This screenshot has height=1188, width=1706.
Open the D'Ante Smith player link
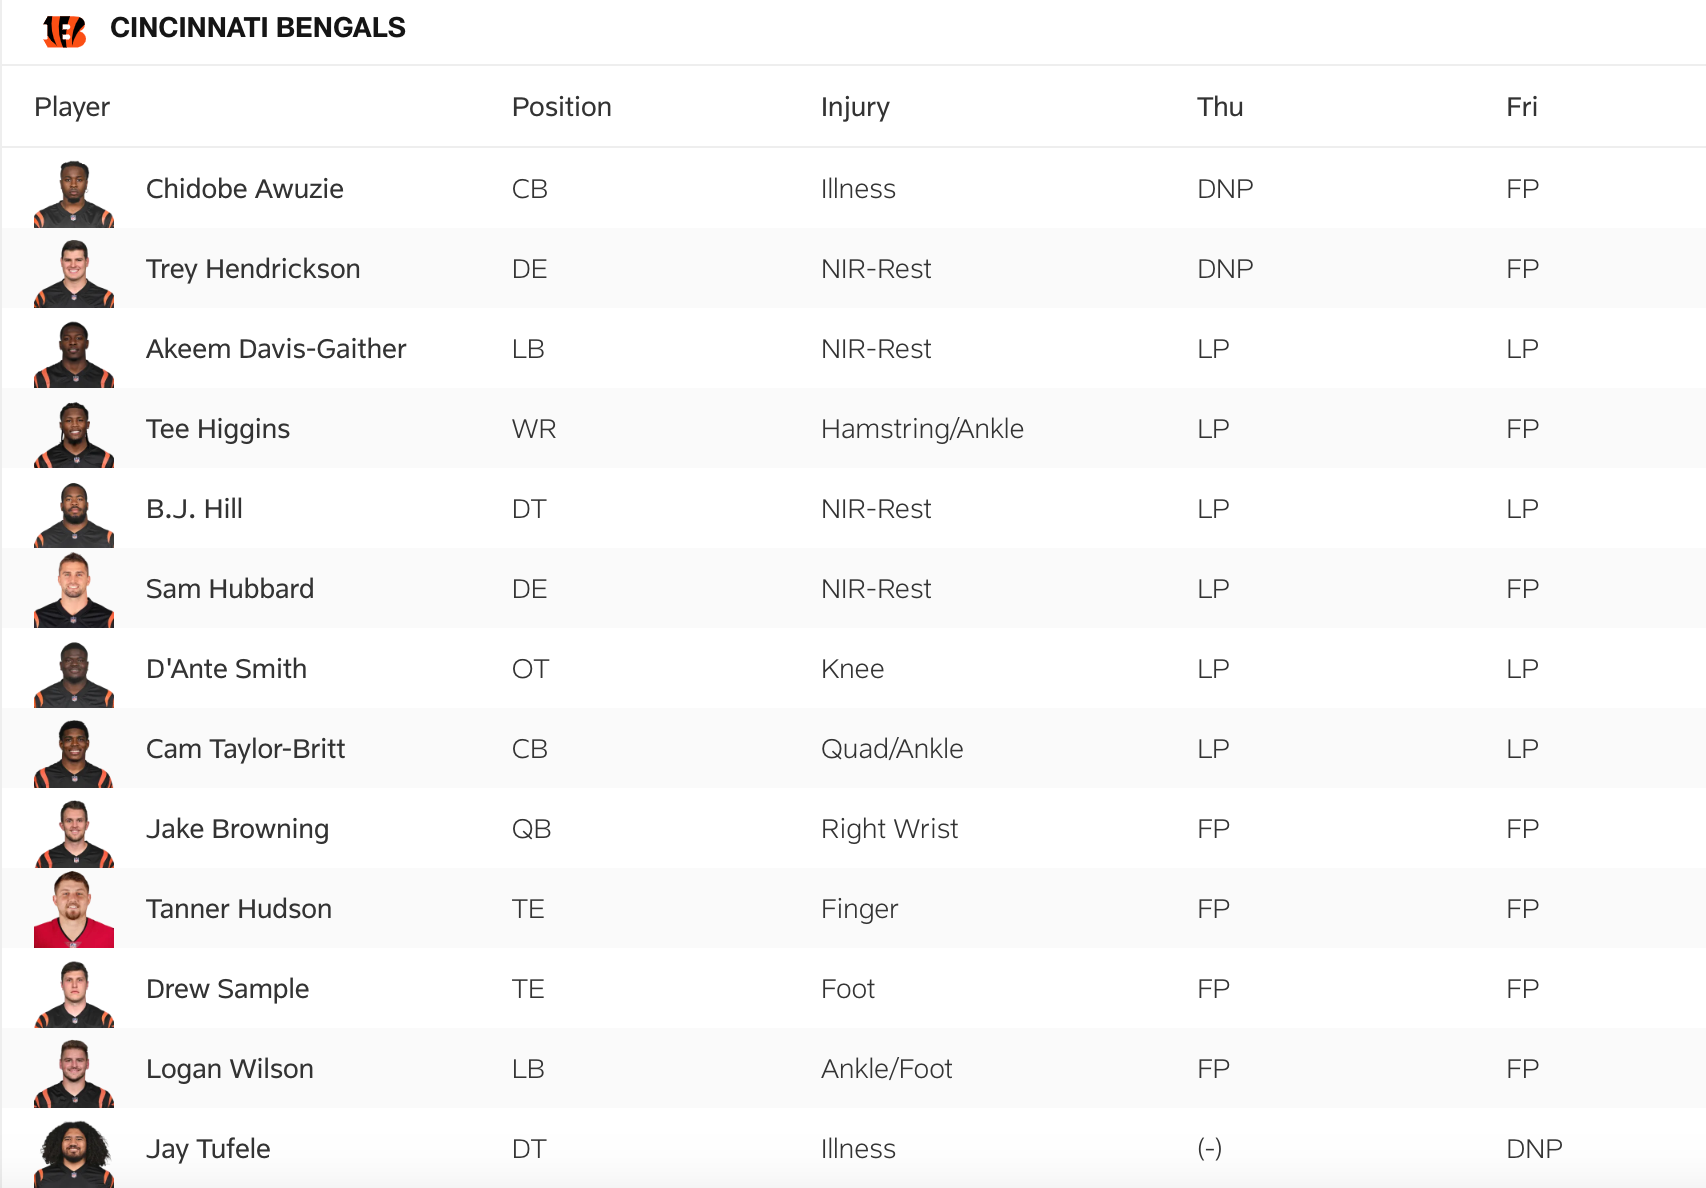pos(226,669)
